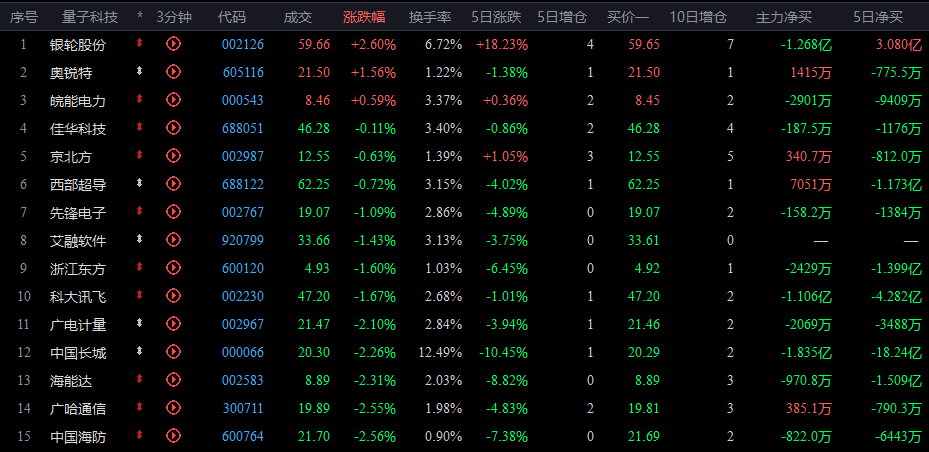Click the white marker icon beside 中国长城

click(139, 351)
